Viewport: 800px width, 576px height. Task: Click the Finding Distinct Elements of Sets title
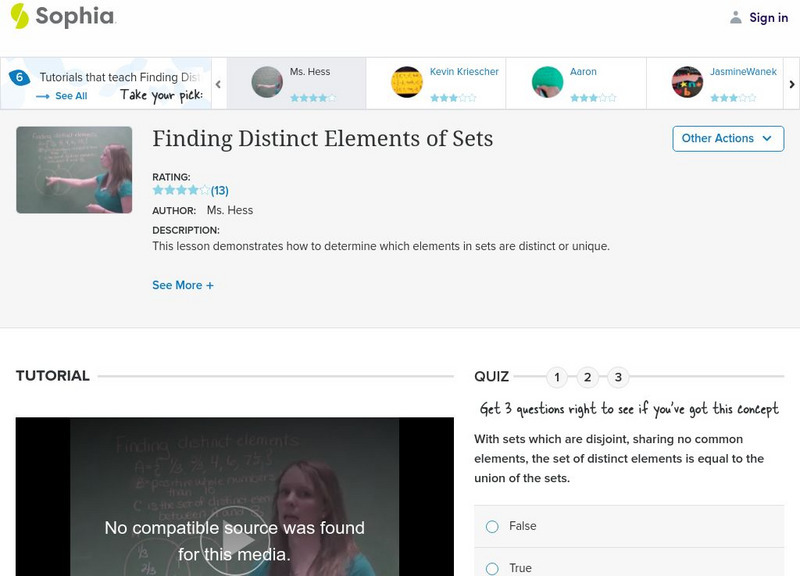click(322, 139)
